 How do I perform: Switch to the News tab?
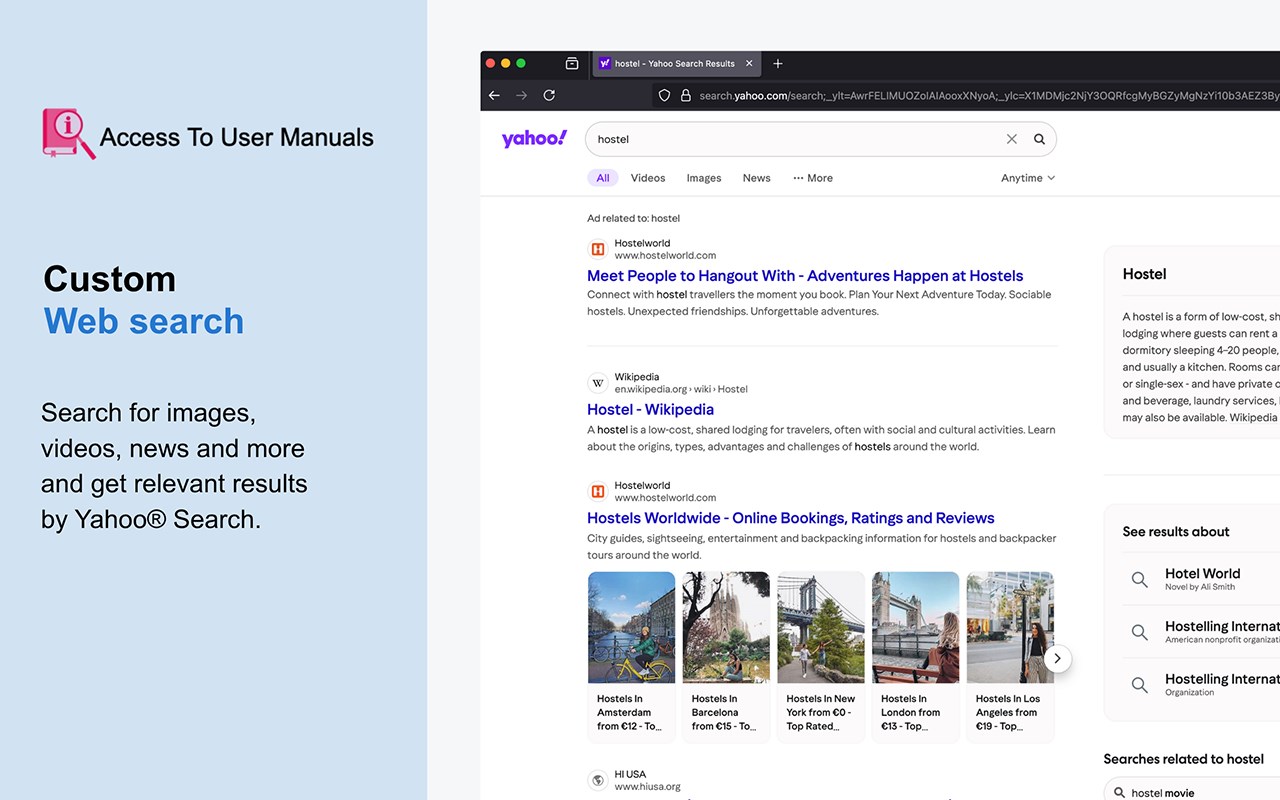pos(756,178)
